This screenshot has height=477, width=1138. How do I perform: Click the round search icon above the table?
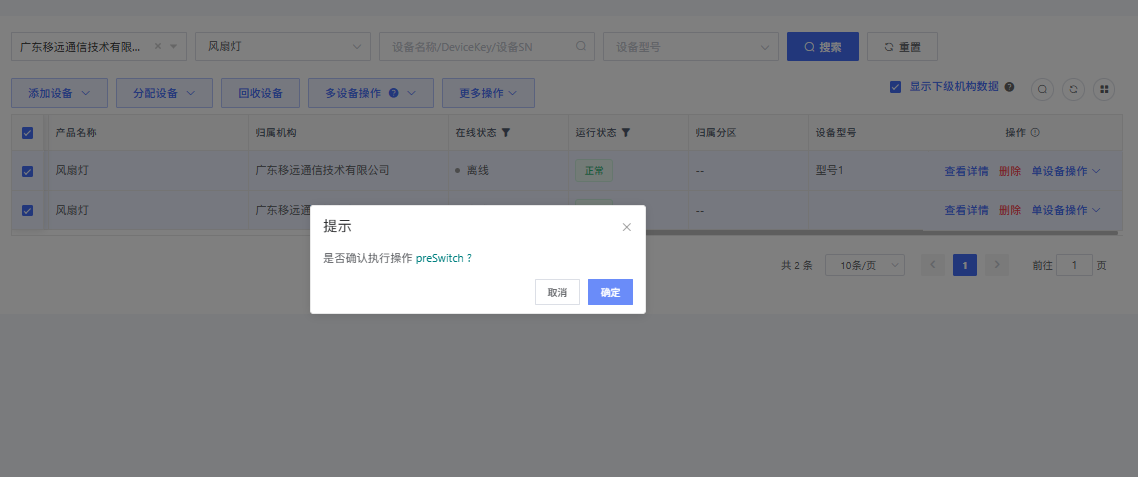[1042, 89]
